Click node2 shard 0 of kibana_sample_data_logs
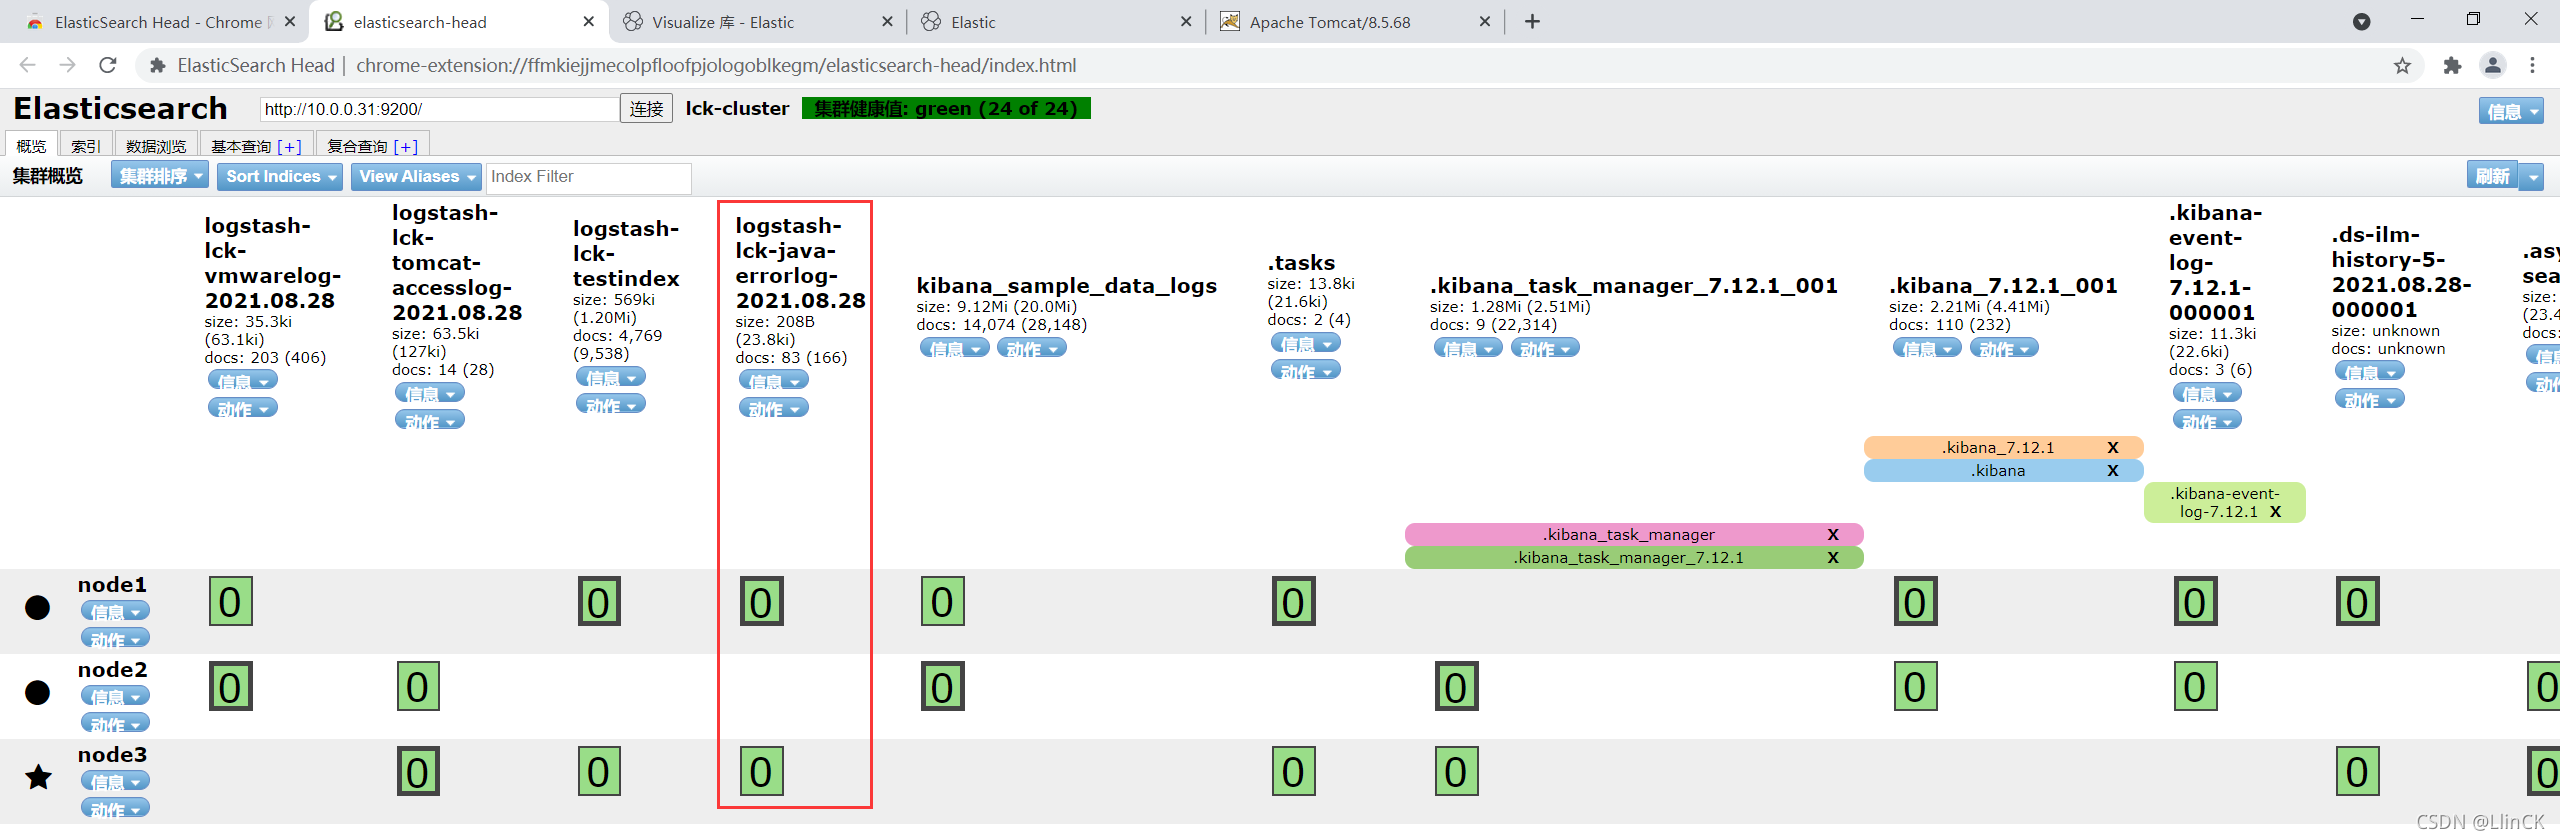2560x840 pixels. (x=943, y=686)
